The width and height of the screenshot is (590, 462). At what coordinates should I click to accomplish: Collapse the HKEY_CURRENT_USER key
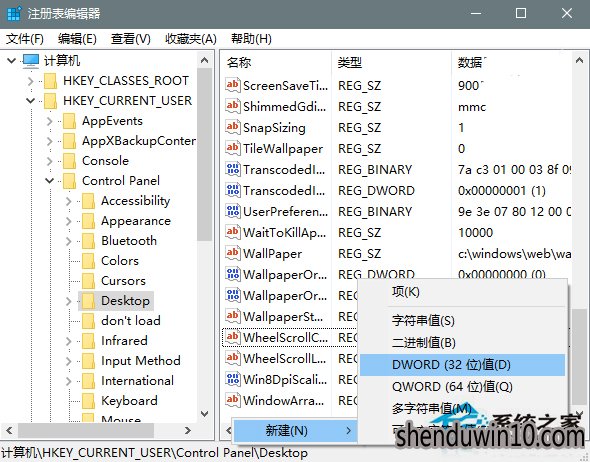pyautogui.click(x=30, y=100)
